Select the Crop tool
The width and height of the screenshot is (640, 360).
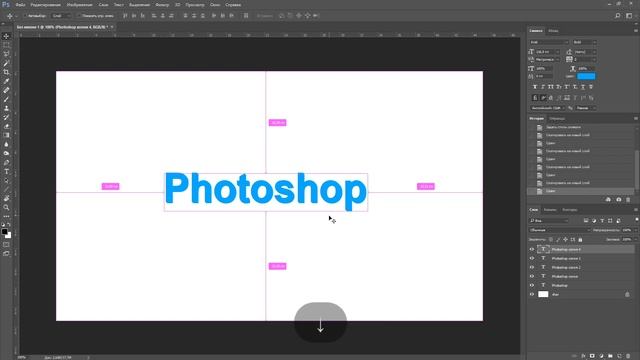click(6, 72)
